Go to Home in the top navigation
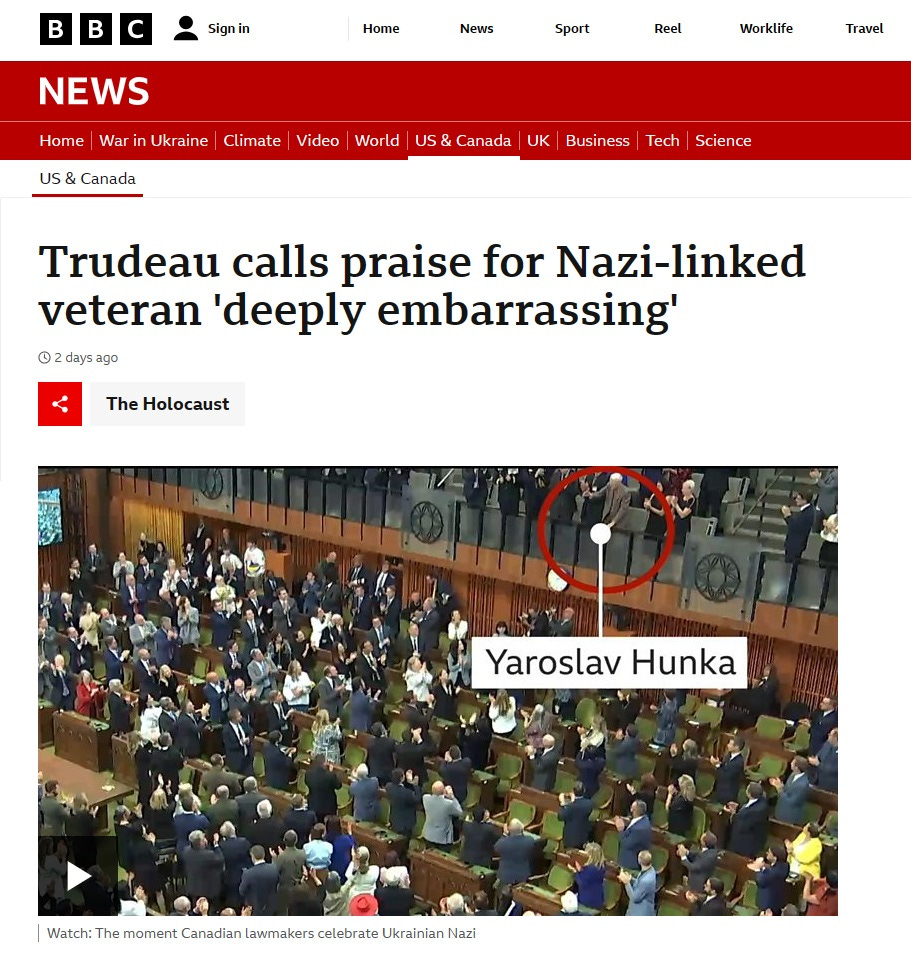Viewport: 911px width, 962px height. [381, 28]
